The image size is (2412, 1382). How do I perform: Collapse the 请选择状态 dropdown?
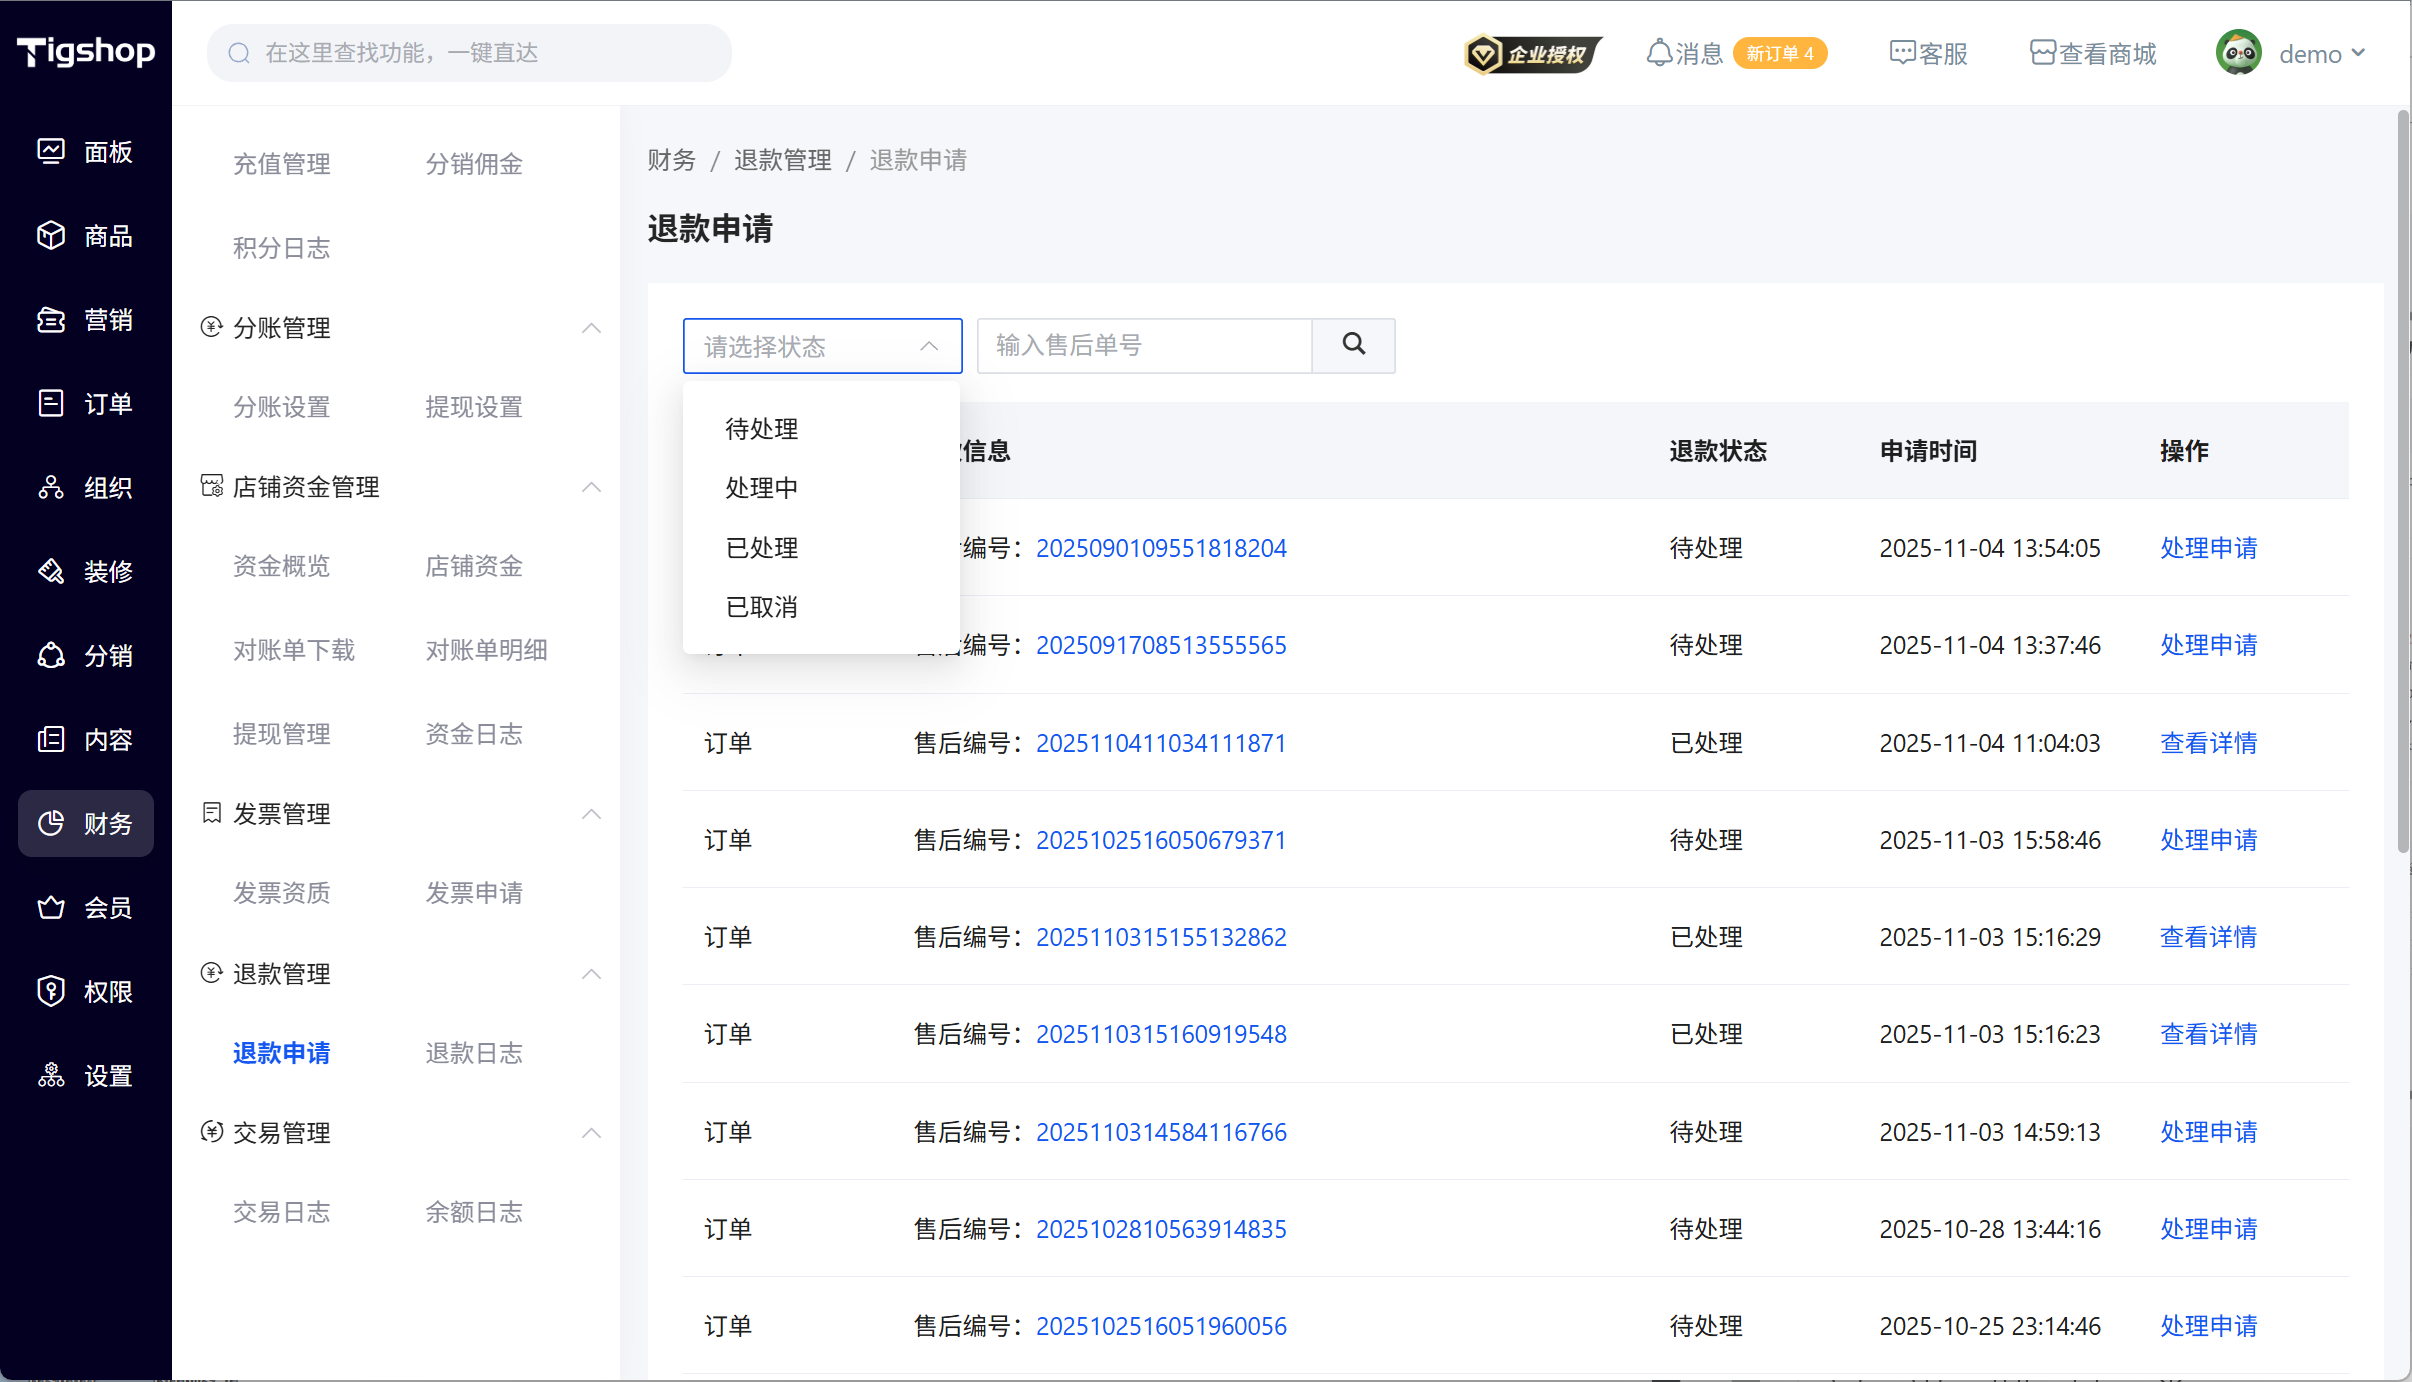point(928,346)
